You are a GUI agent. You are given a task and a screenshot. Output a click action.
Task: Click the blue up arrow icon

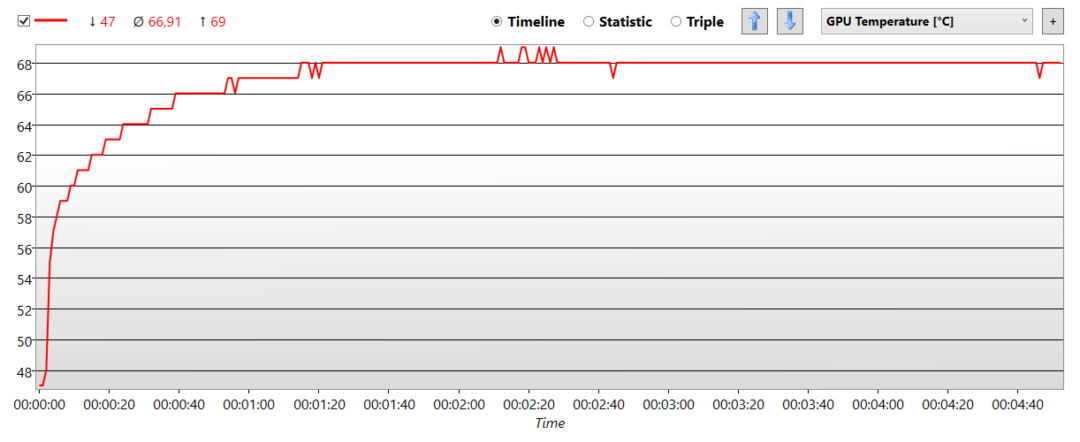(x=754, y=21)
